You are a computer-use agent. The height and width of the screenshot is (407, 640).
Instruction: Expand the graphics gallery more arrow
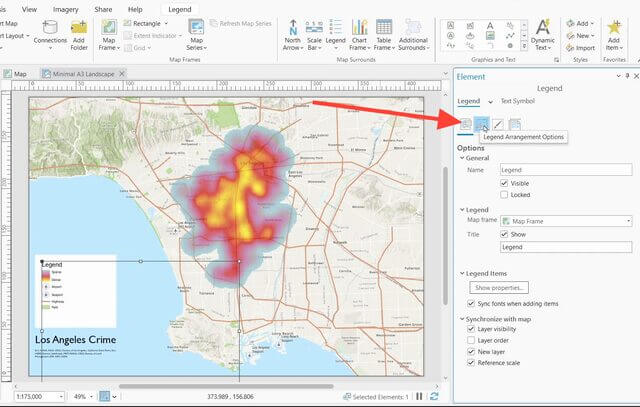pos(524,46)
